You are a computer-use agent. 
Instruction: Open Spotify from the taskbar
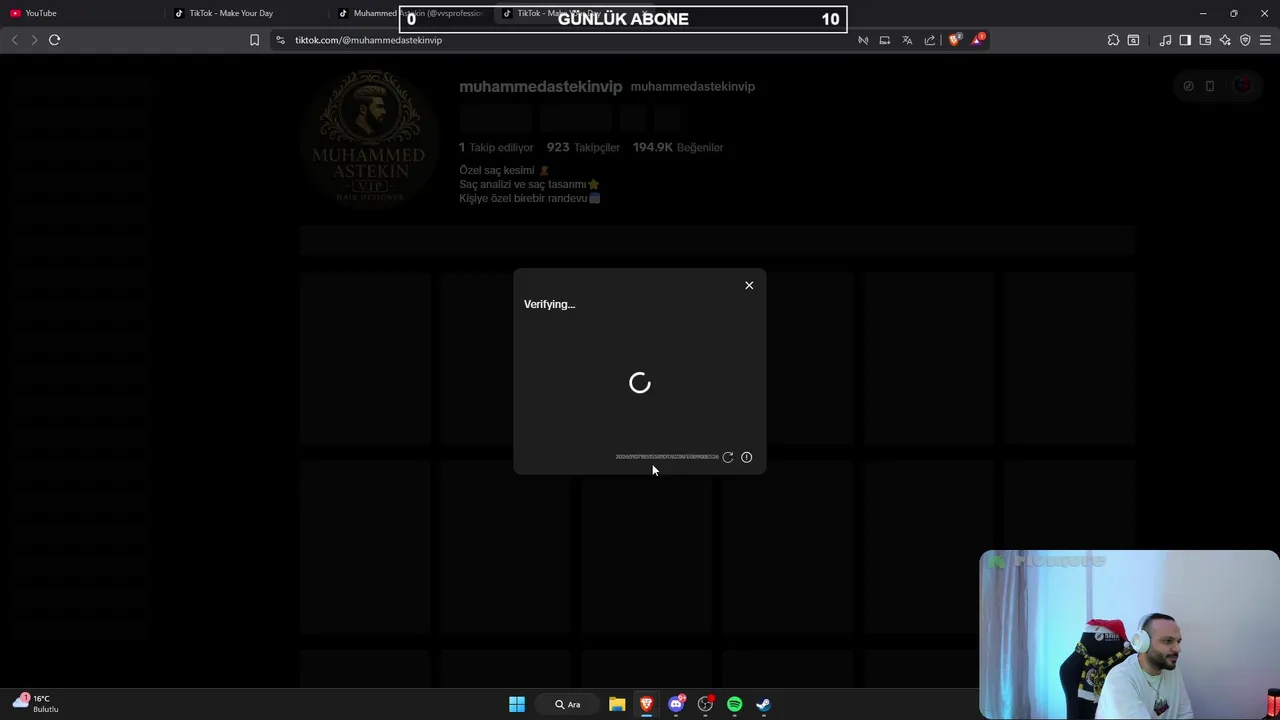(x=735, y=704)
